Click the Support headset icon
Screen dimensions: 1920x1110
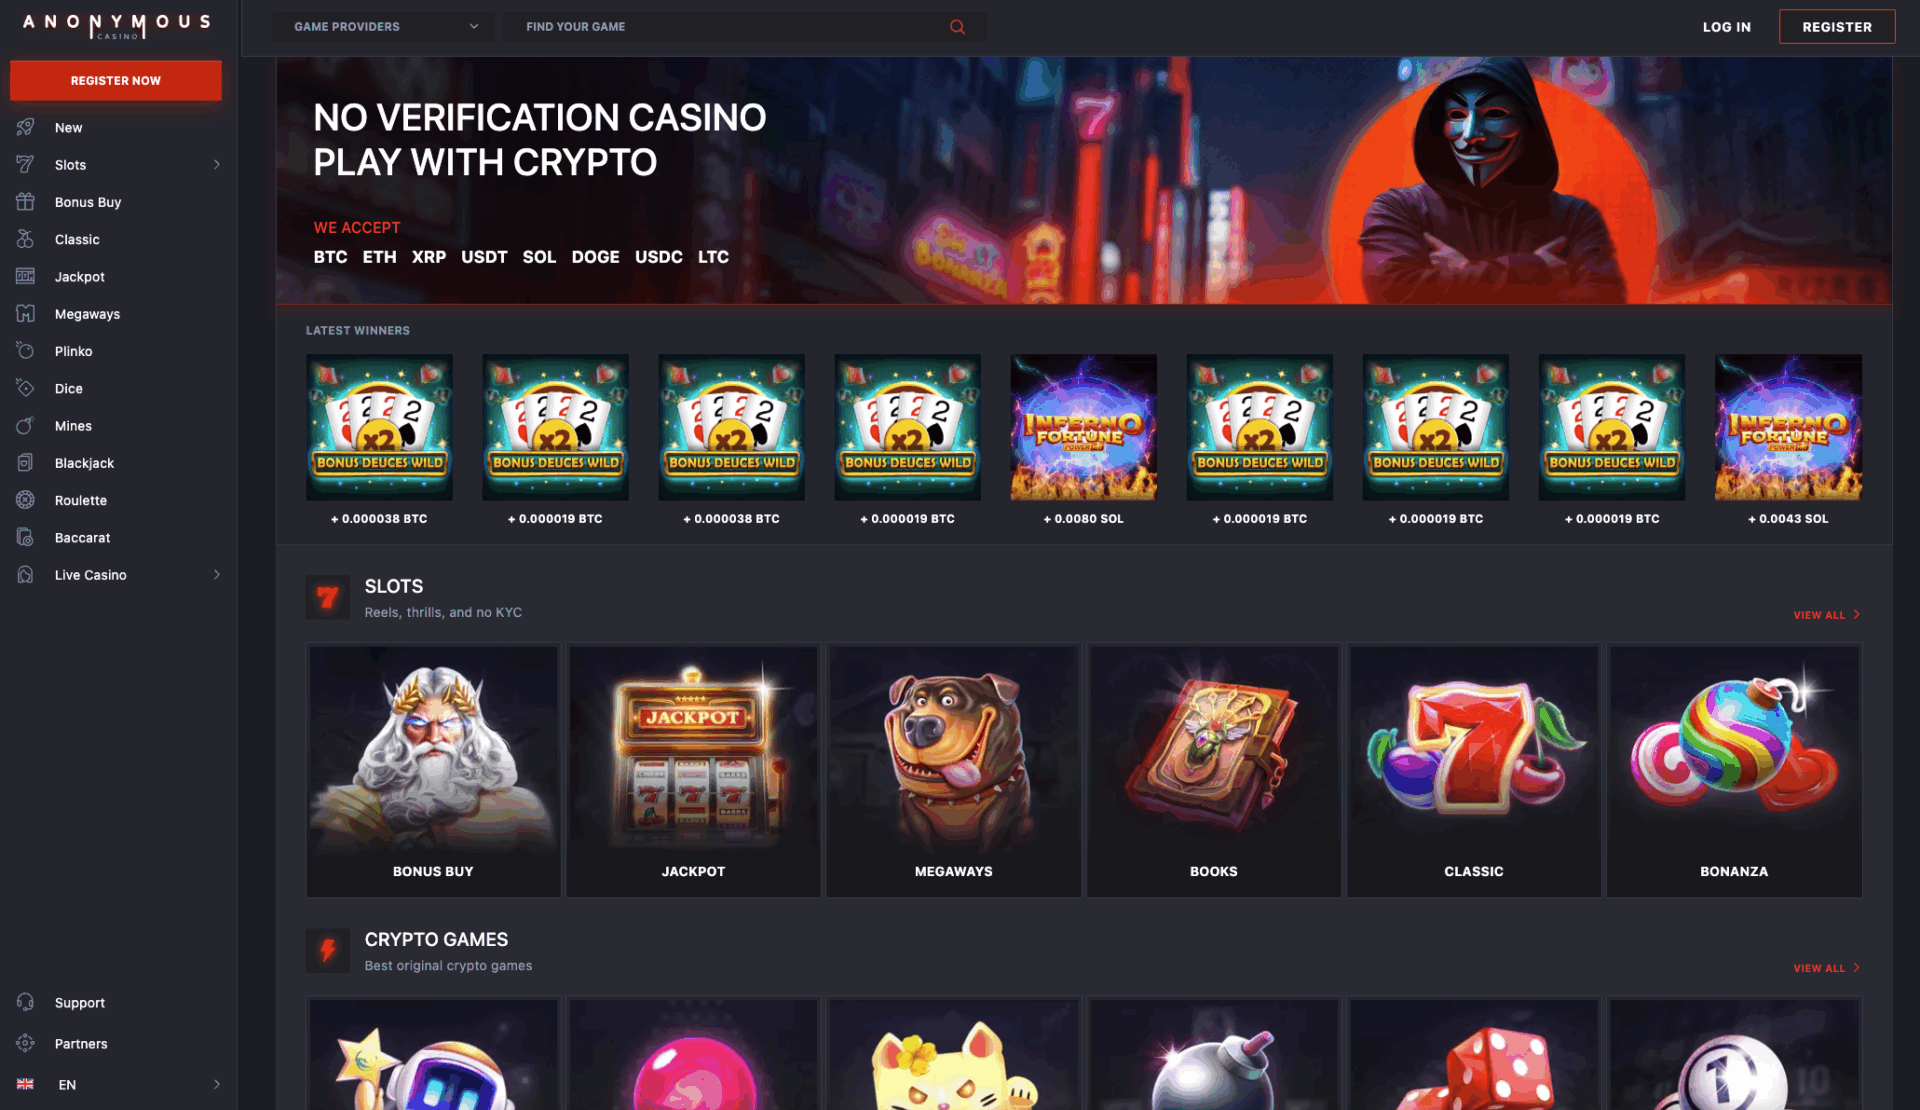26,1002
